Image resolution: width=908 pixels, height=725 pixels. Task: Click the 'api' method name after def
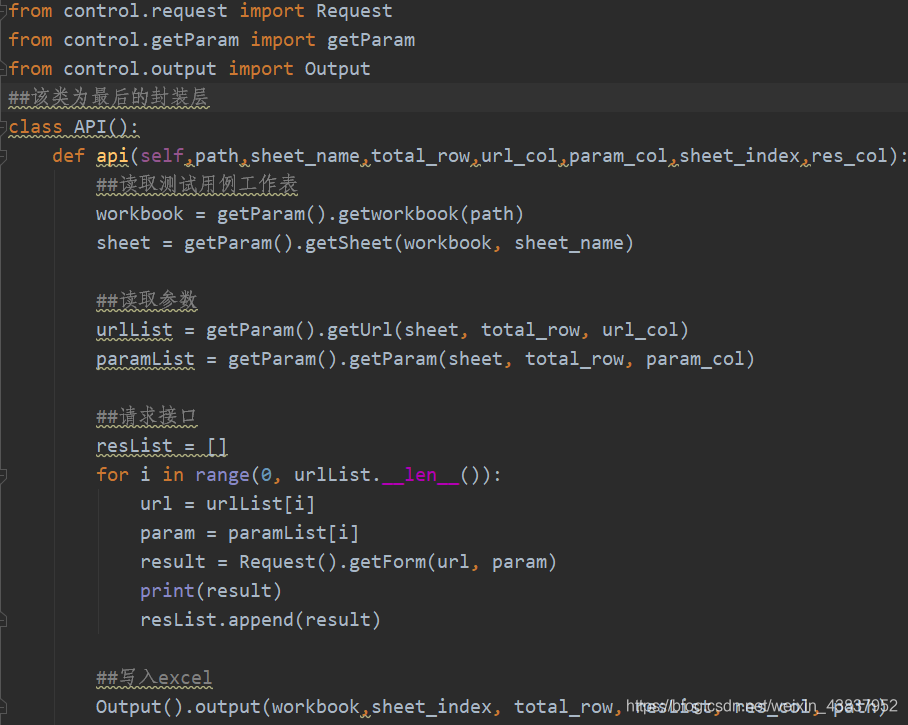[112, 156]
